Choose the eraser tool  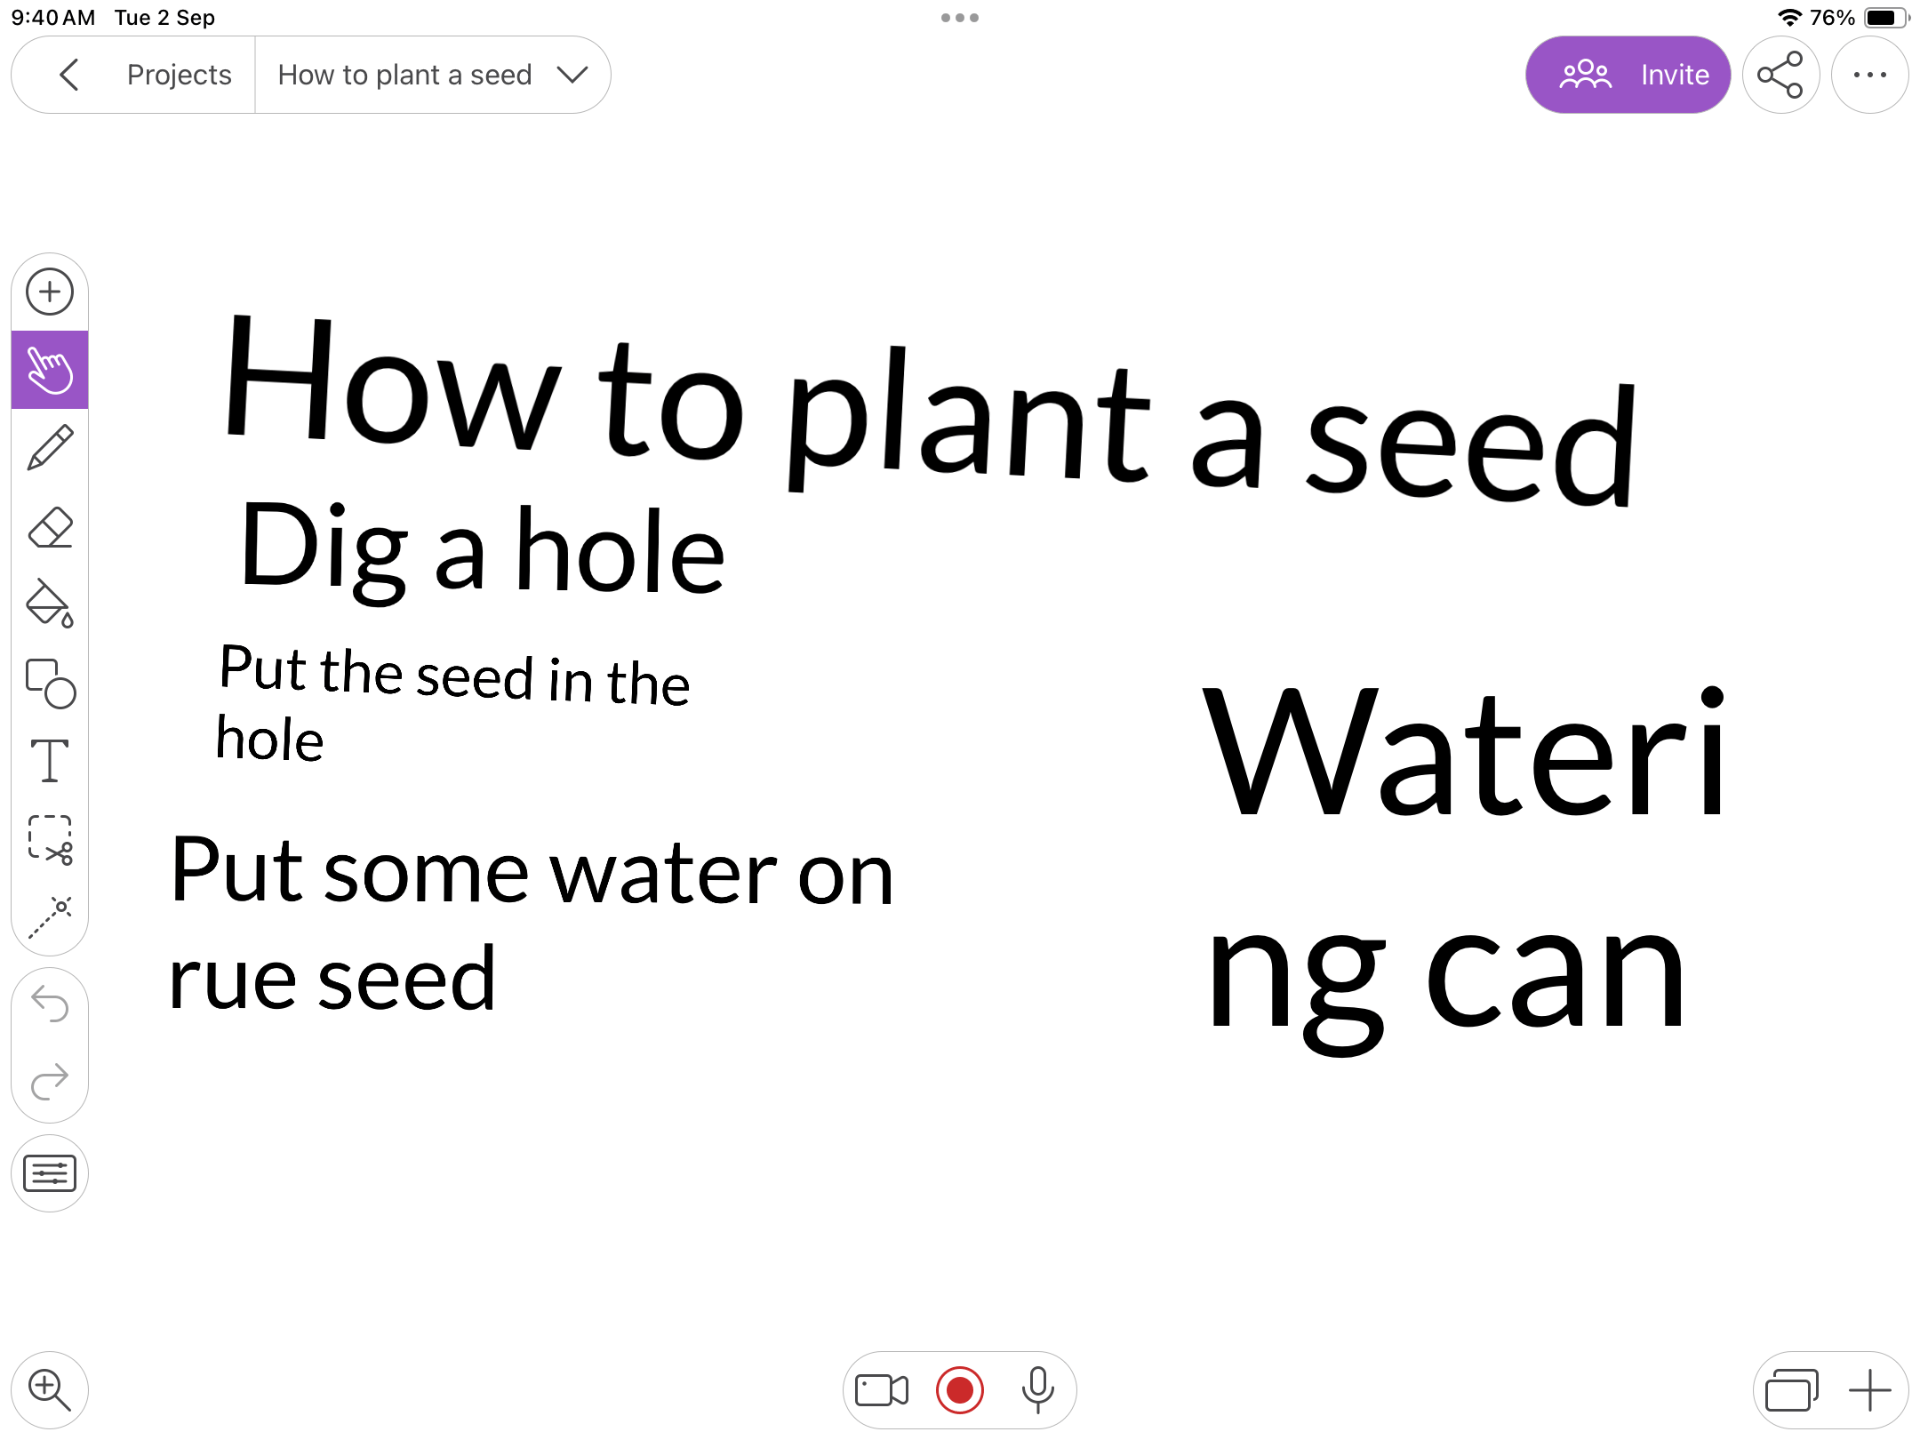(x=50, y=527)
